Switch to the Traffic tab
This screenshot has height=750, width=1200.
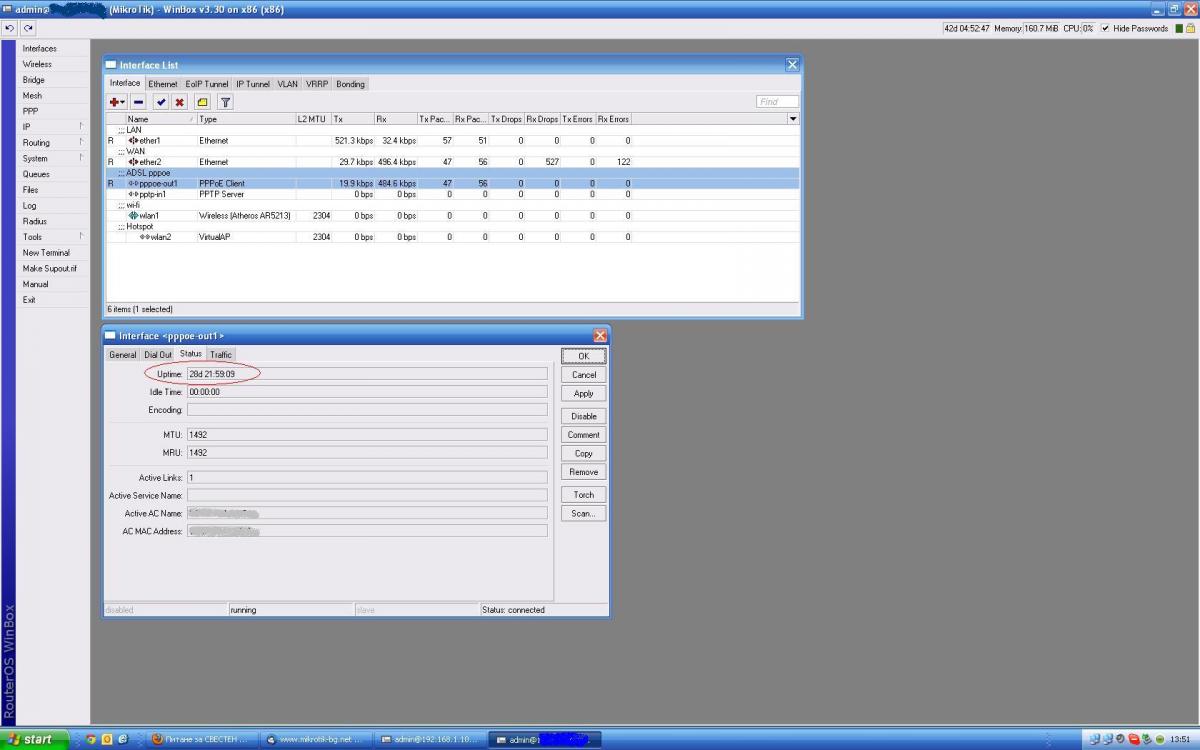[221, 355]
